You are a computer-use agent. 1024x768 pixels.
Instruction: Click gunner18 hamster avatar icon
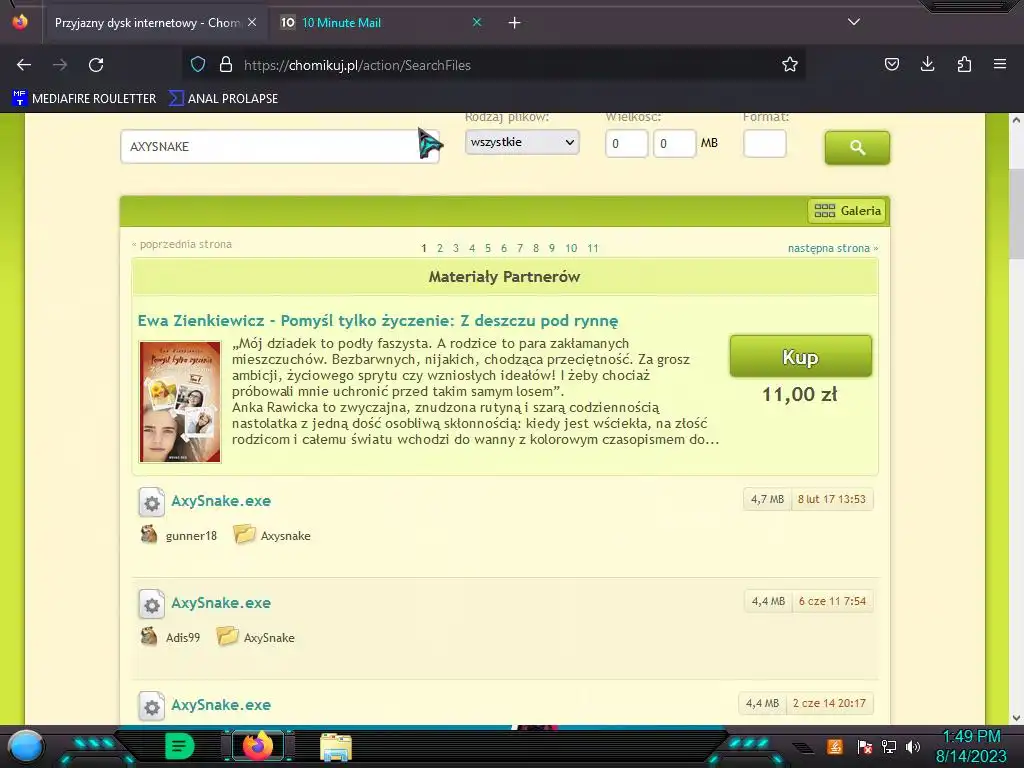[149, 534]
